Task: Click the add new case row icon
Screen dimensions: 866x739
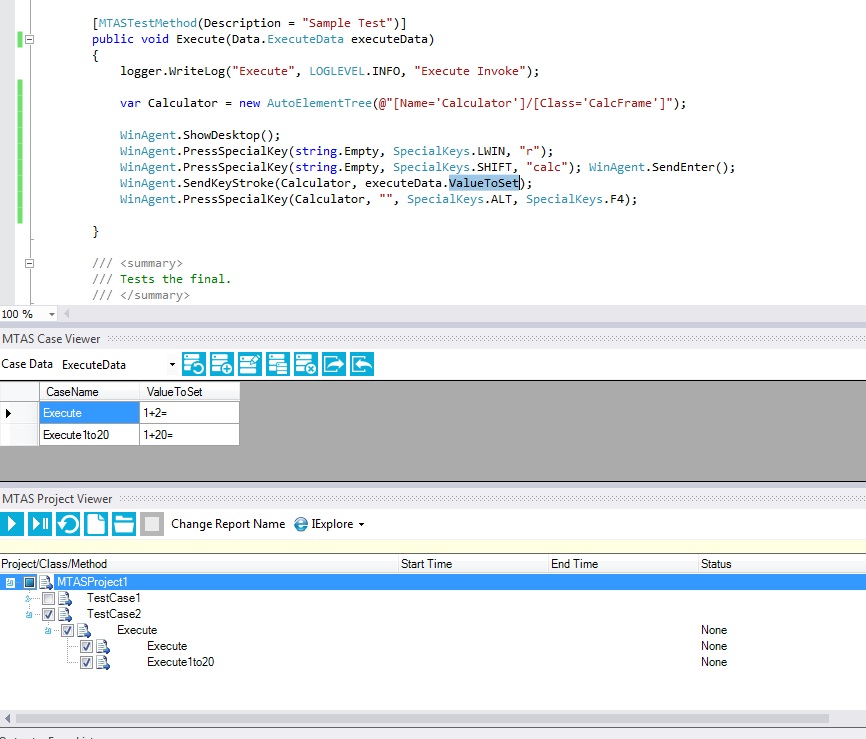Action: (221, 365)
